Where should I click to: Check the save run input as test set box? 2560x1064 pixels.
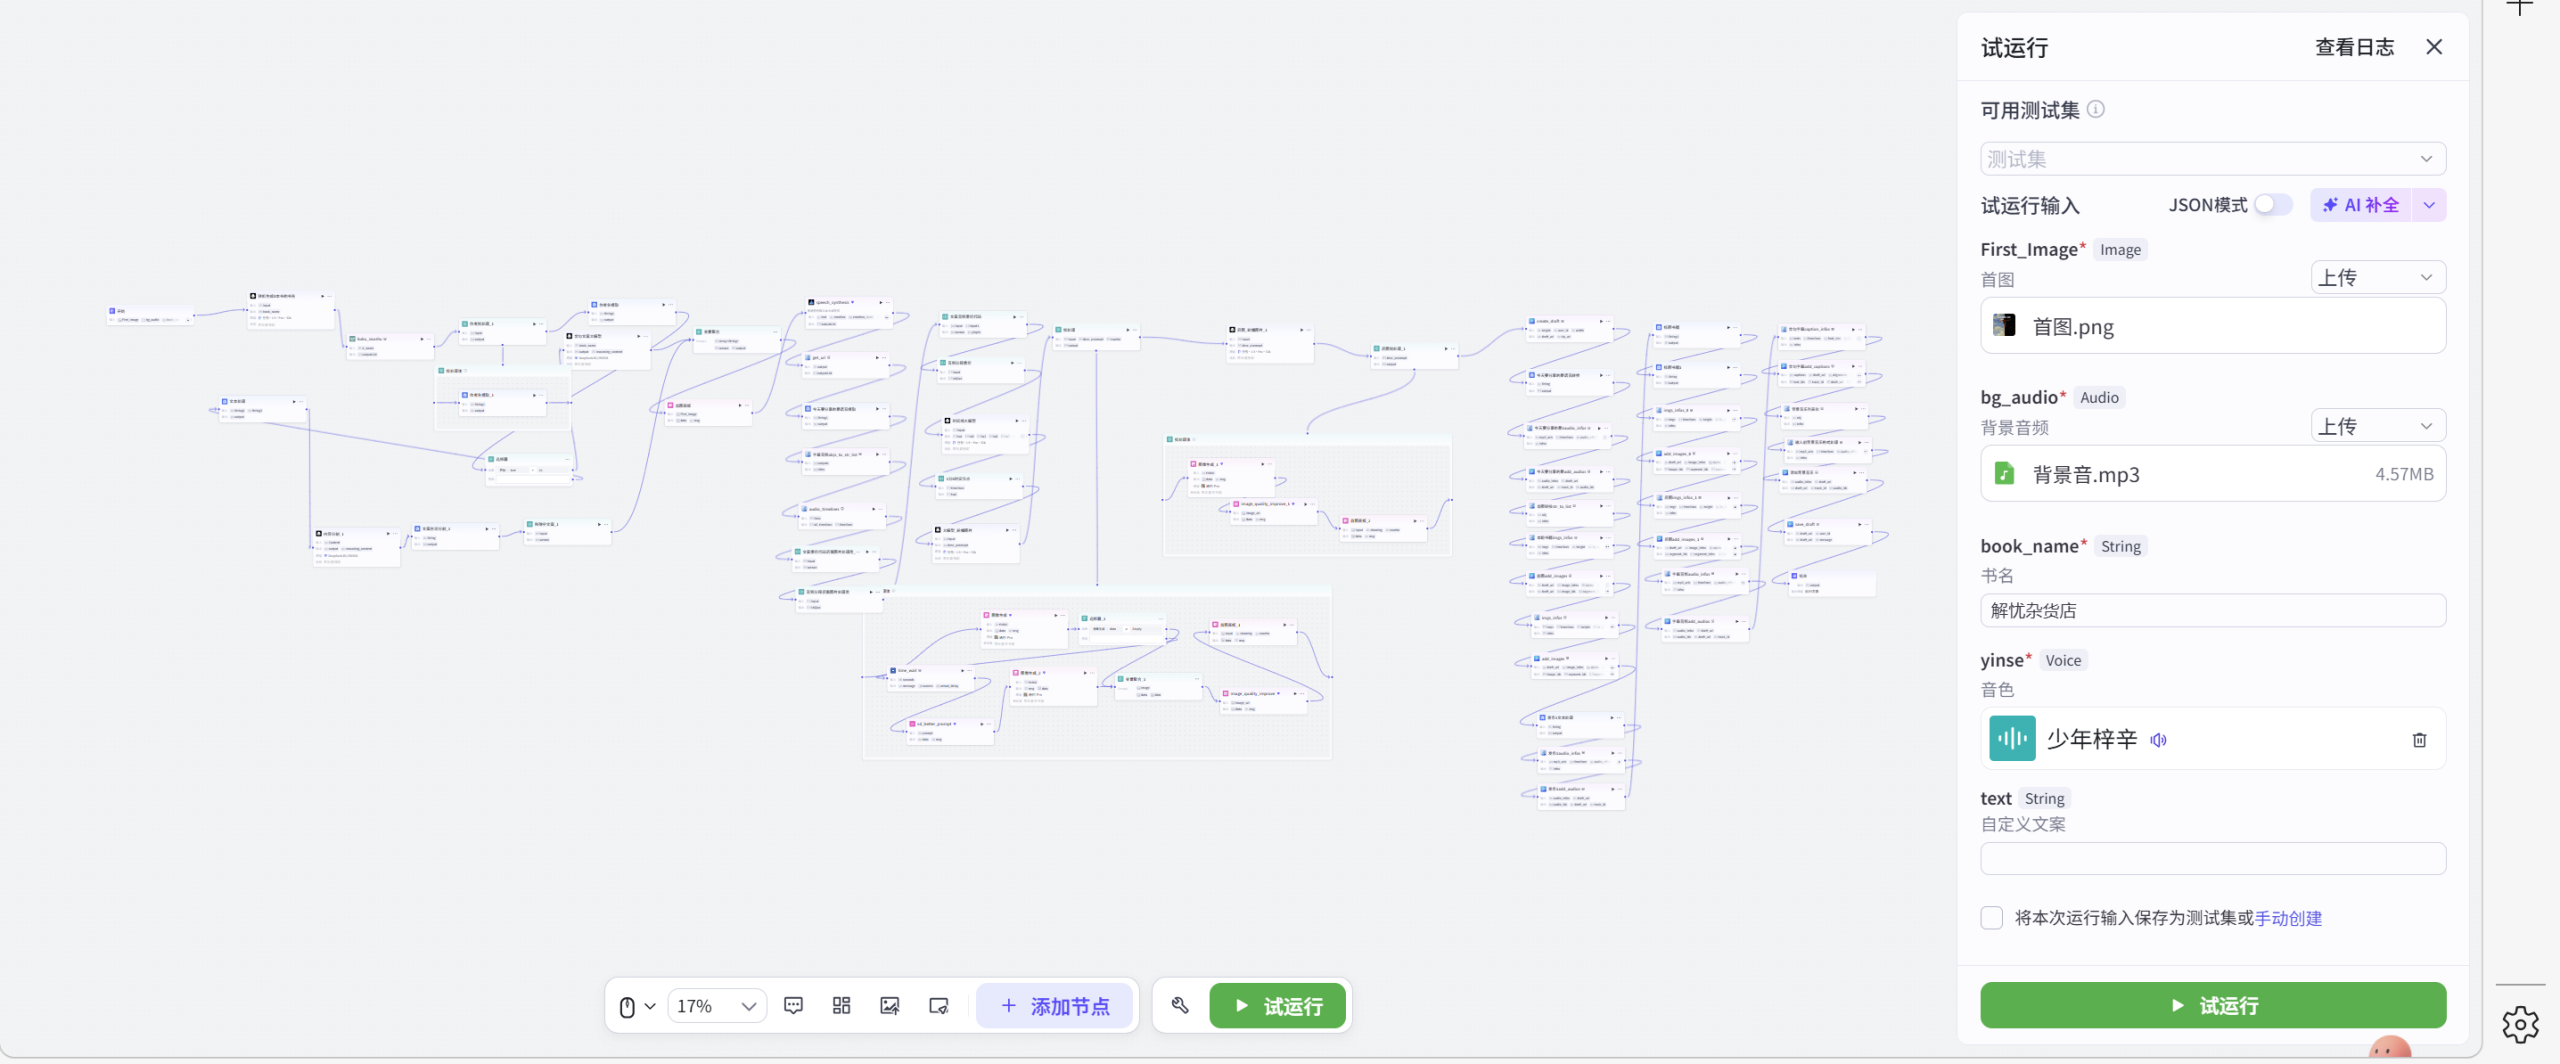coord(1992,918)
